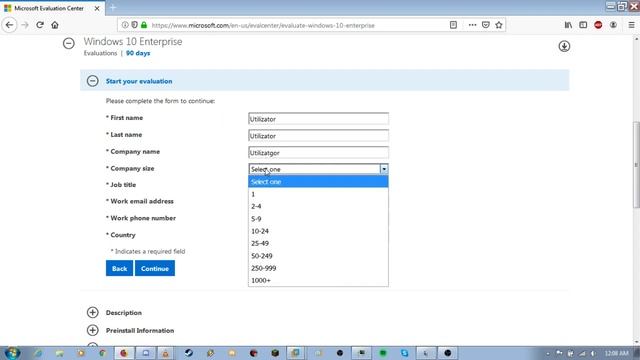
Task: Click the Continue button
Action: coord(155,268)
